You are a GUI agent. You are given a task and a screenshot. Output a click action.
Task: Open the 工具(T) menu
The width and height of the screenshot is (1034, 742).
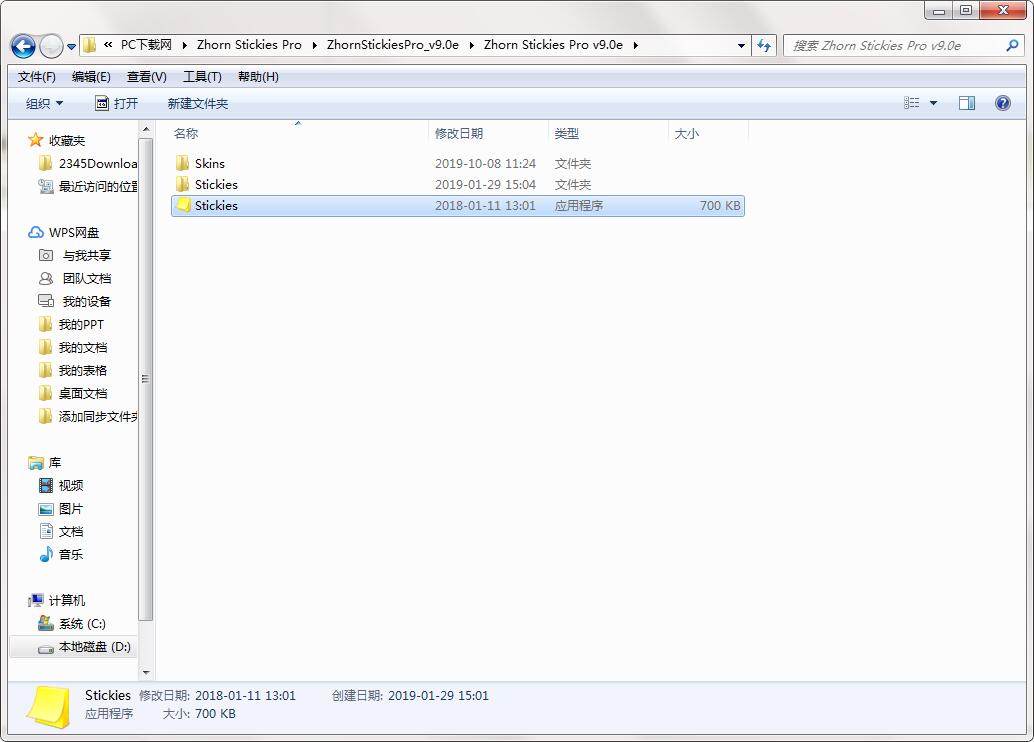(202, 77)
